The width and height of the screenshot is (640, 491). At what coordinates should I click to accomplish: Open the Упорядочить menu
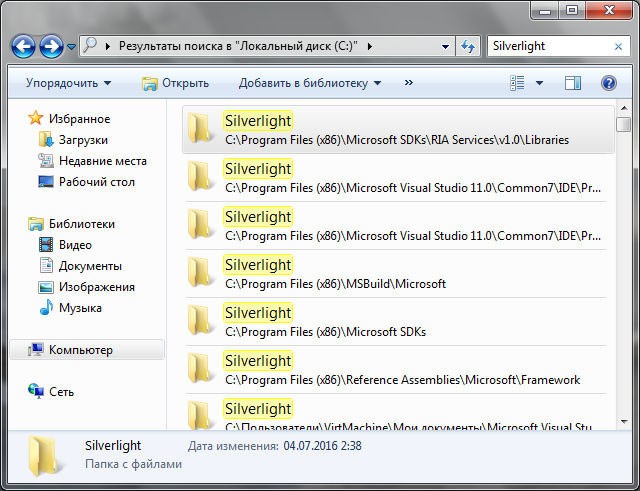68,83
